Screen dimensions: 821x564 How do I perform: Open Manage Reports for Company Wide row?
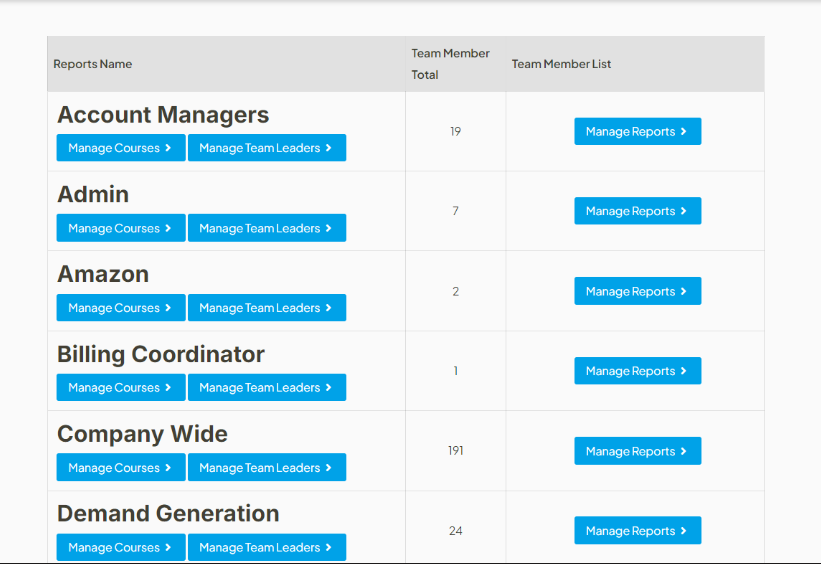click(637, 451)
